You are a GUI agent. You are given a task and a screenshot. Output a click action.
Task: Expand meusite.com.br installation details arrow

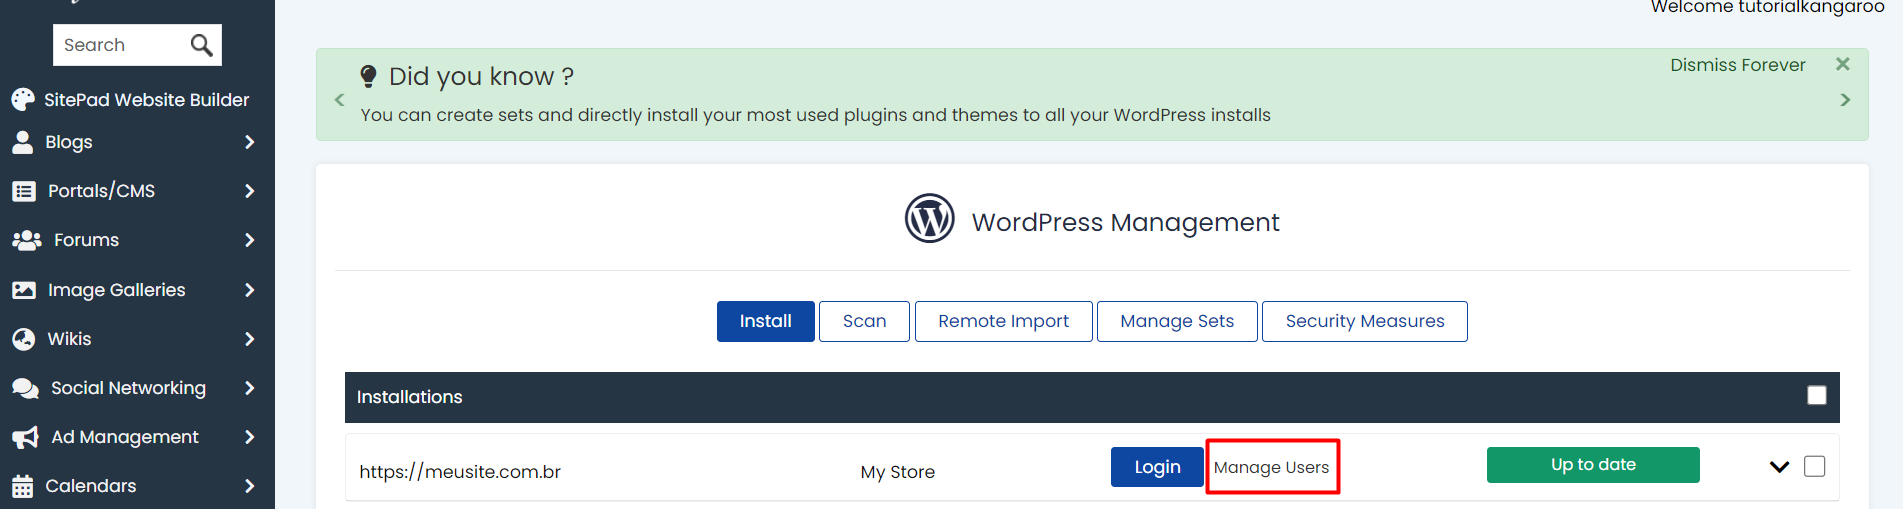point(1779,467)
